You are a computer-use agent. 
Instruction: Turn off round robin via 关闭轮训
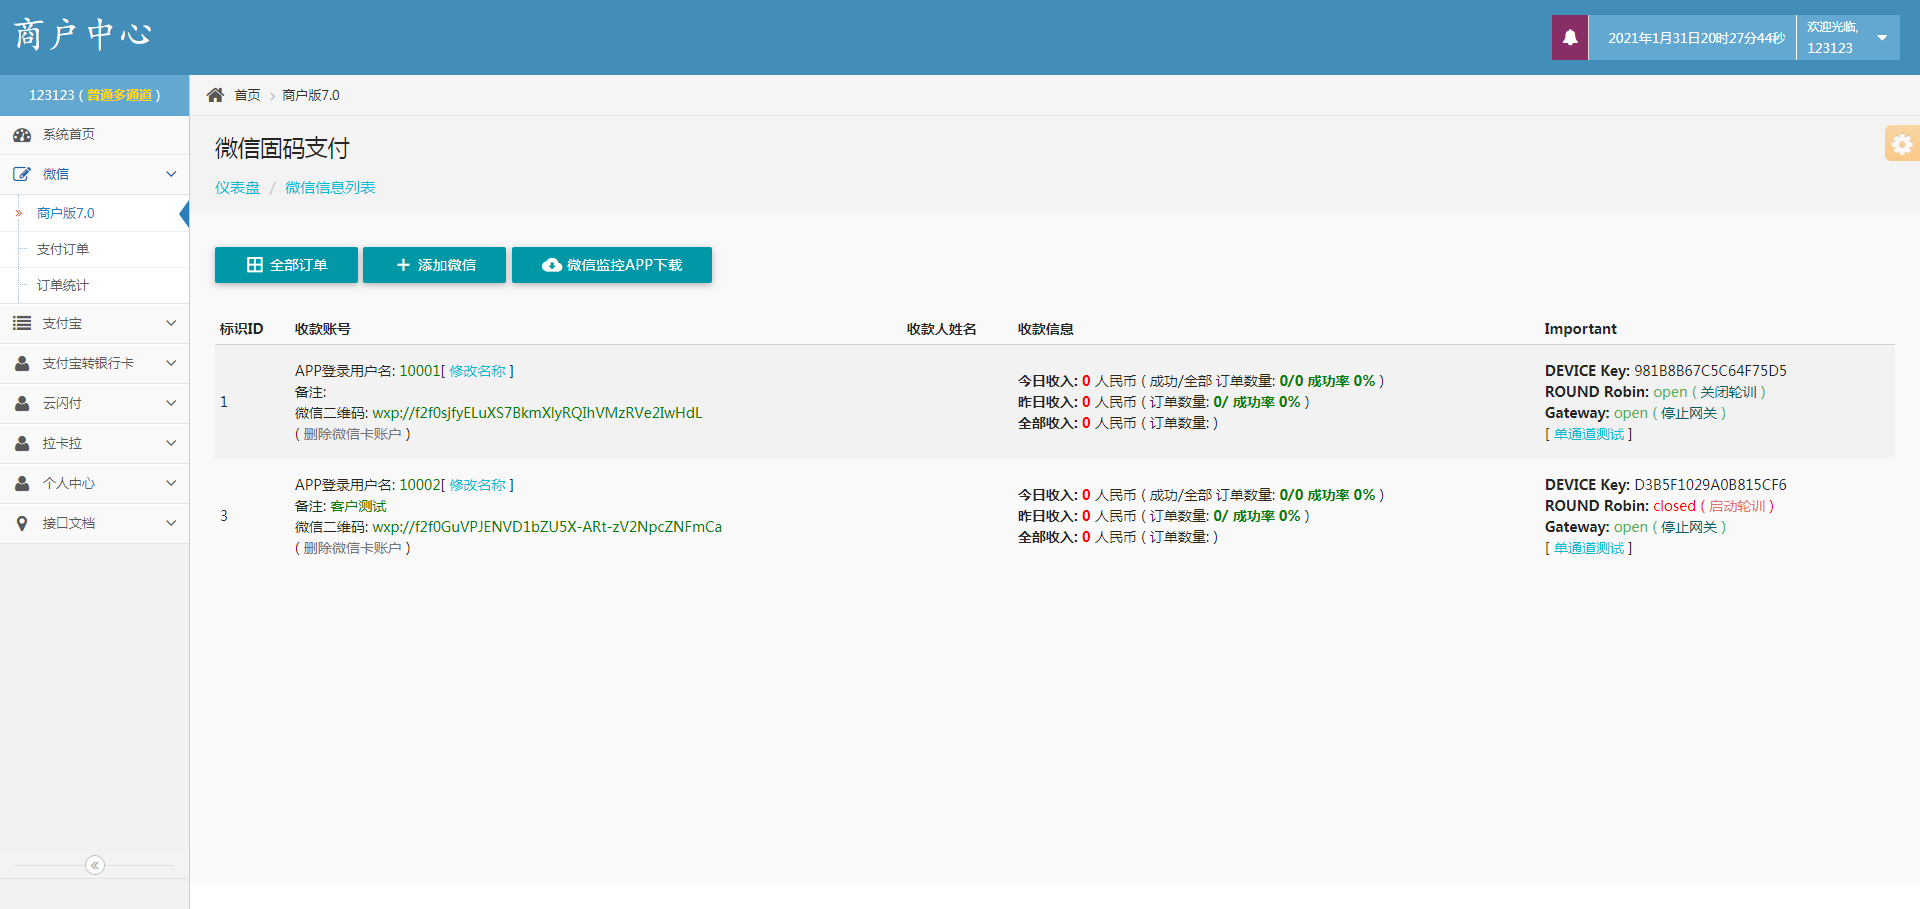click(1732, 392)
